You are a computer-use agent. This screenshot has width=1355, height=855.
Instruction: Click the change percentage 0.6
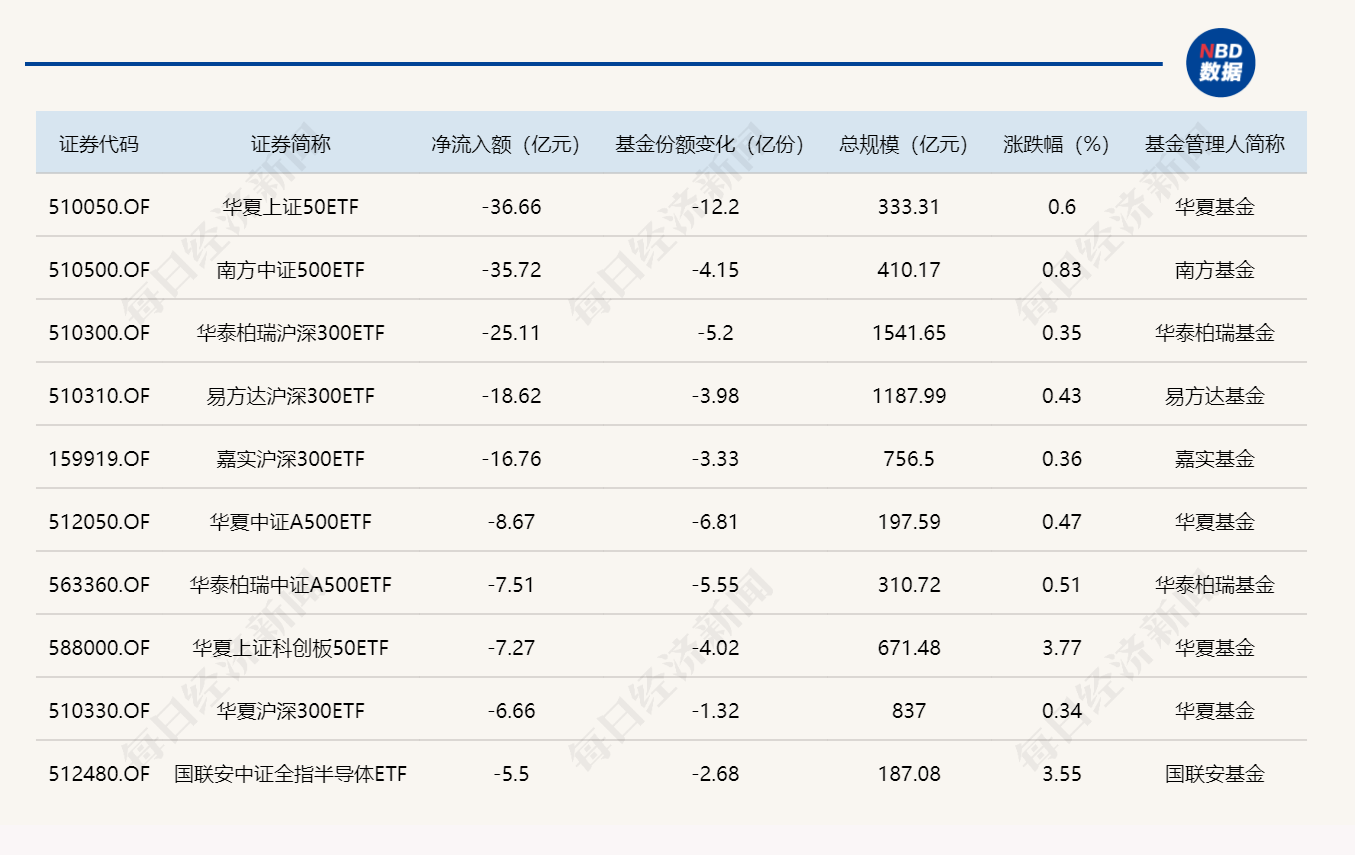[x=1061, y=207]
